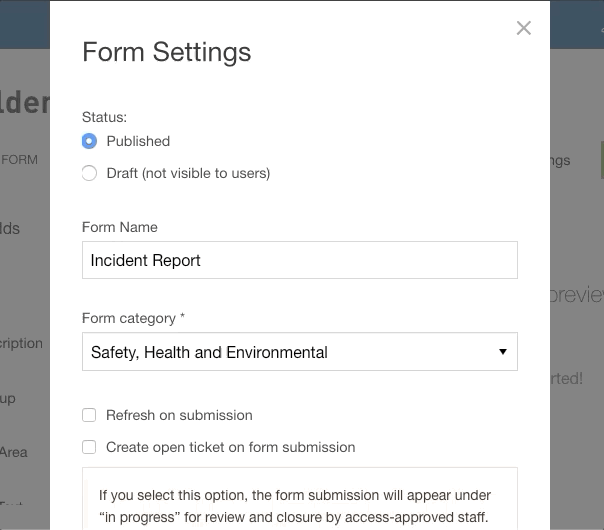
Task: Switch to the FORM tab behind dialog
Action: coord(20,160)
